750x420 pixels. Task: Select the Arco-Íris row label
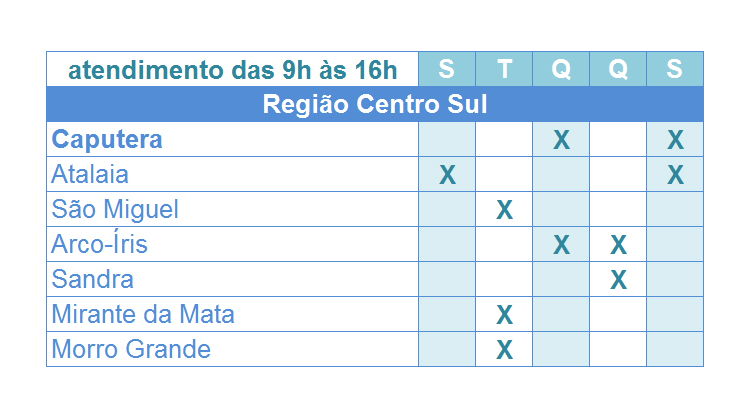click(x=99, y=243)
